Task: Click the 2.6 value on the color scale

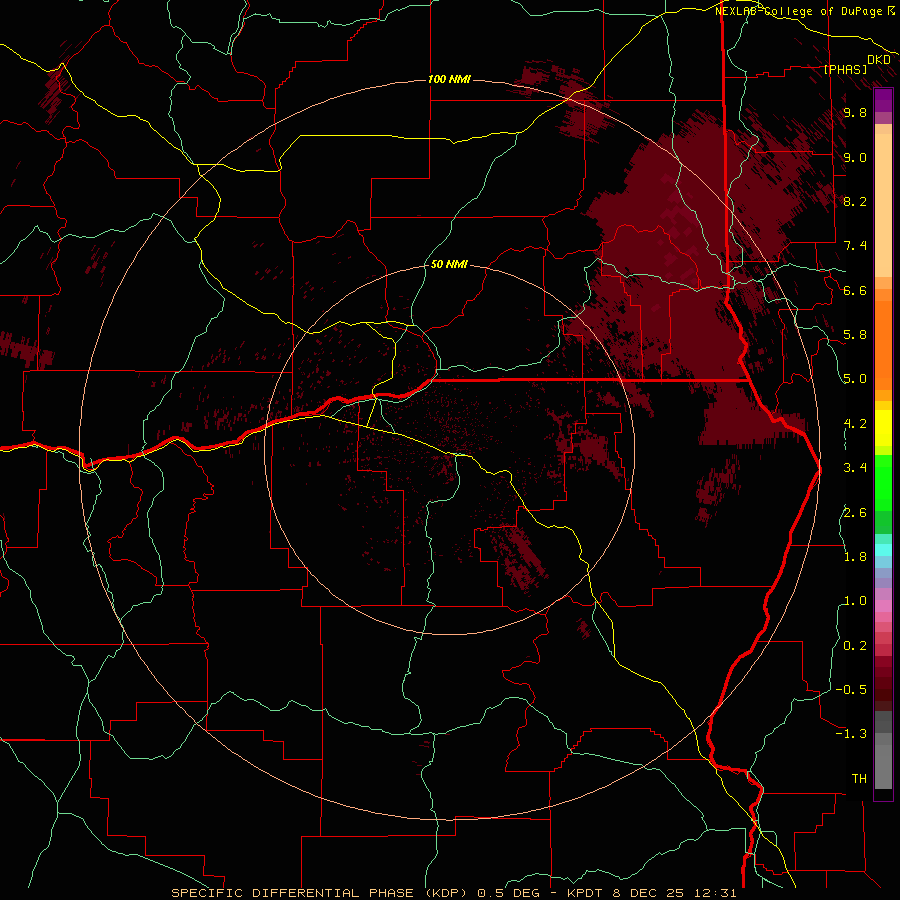Action: point(855,513)
